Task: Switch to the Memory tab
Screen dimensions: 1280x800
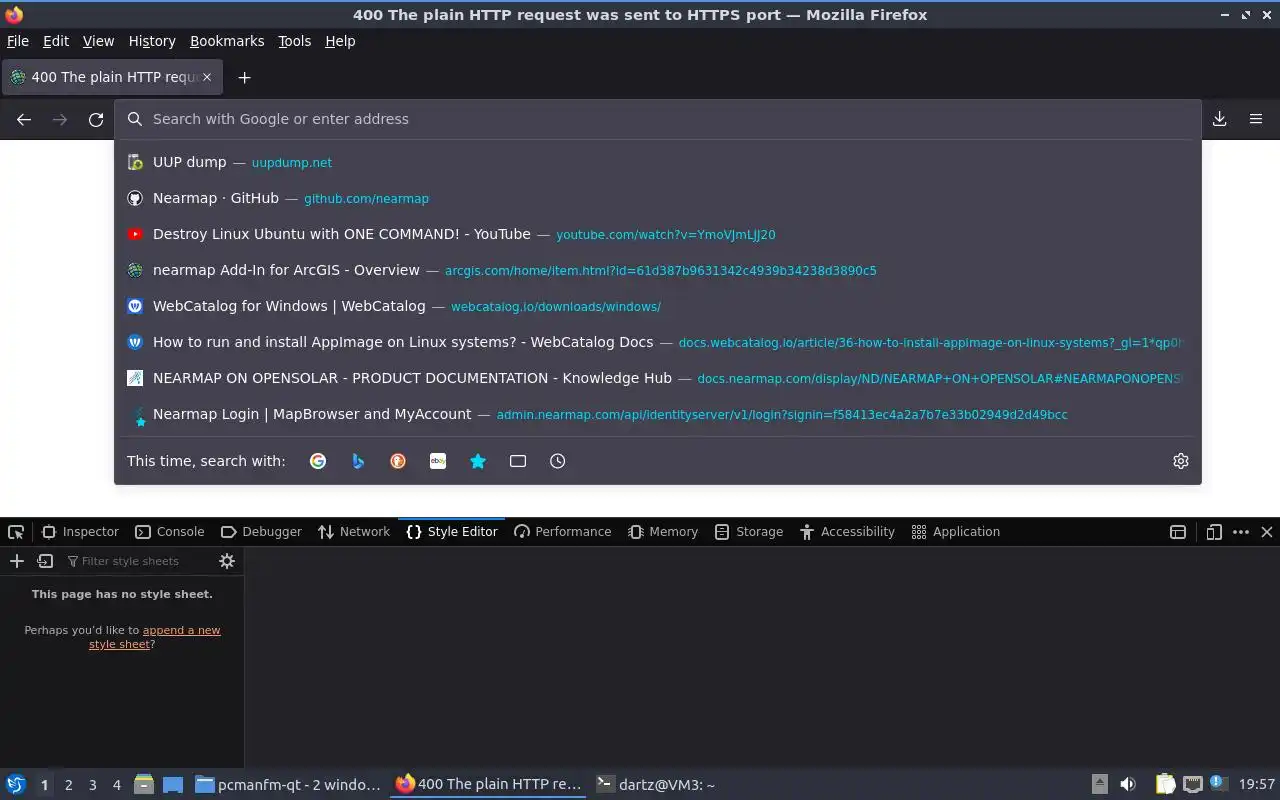Action: pyautogui.click(x=663, y=532)
